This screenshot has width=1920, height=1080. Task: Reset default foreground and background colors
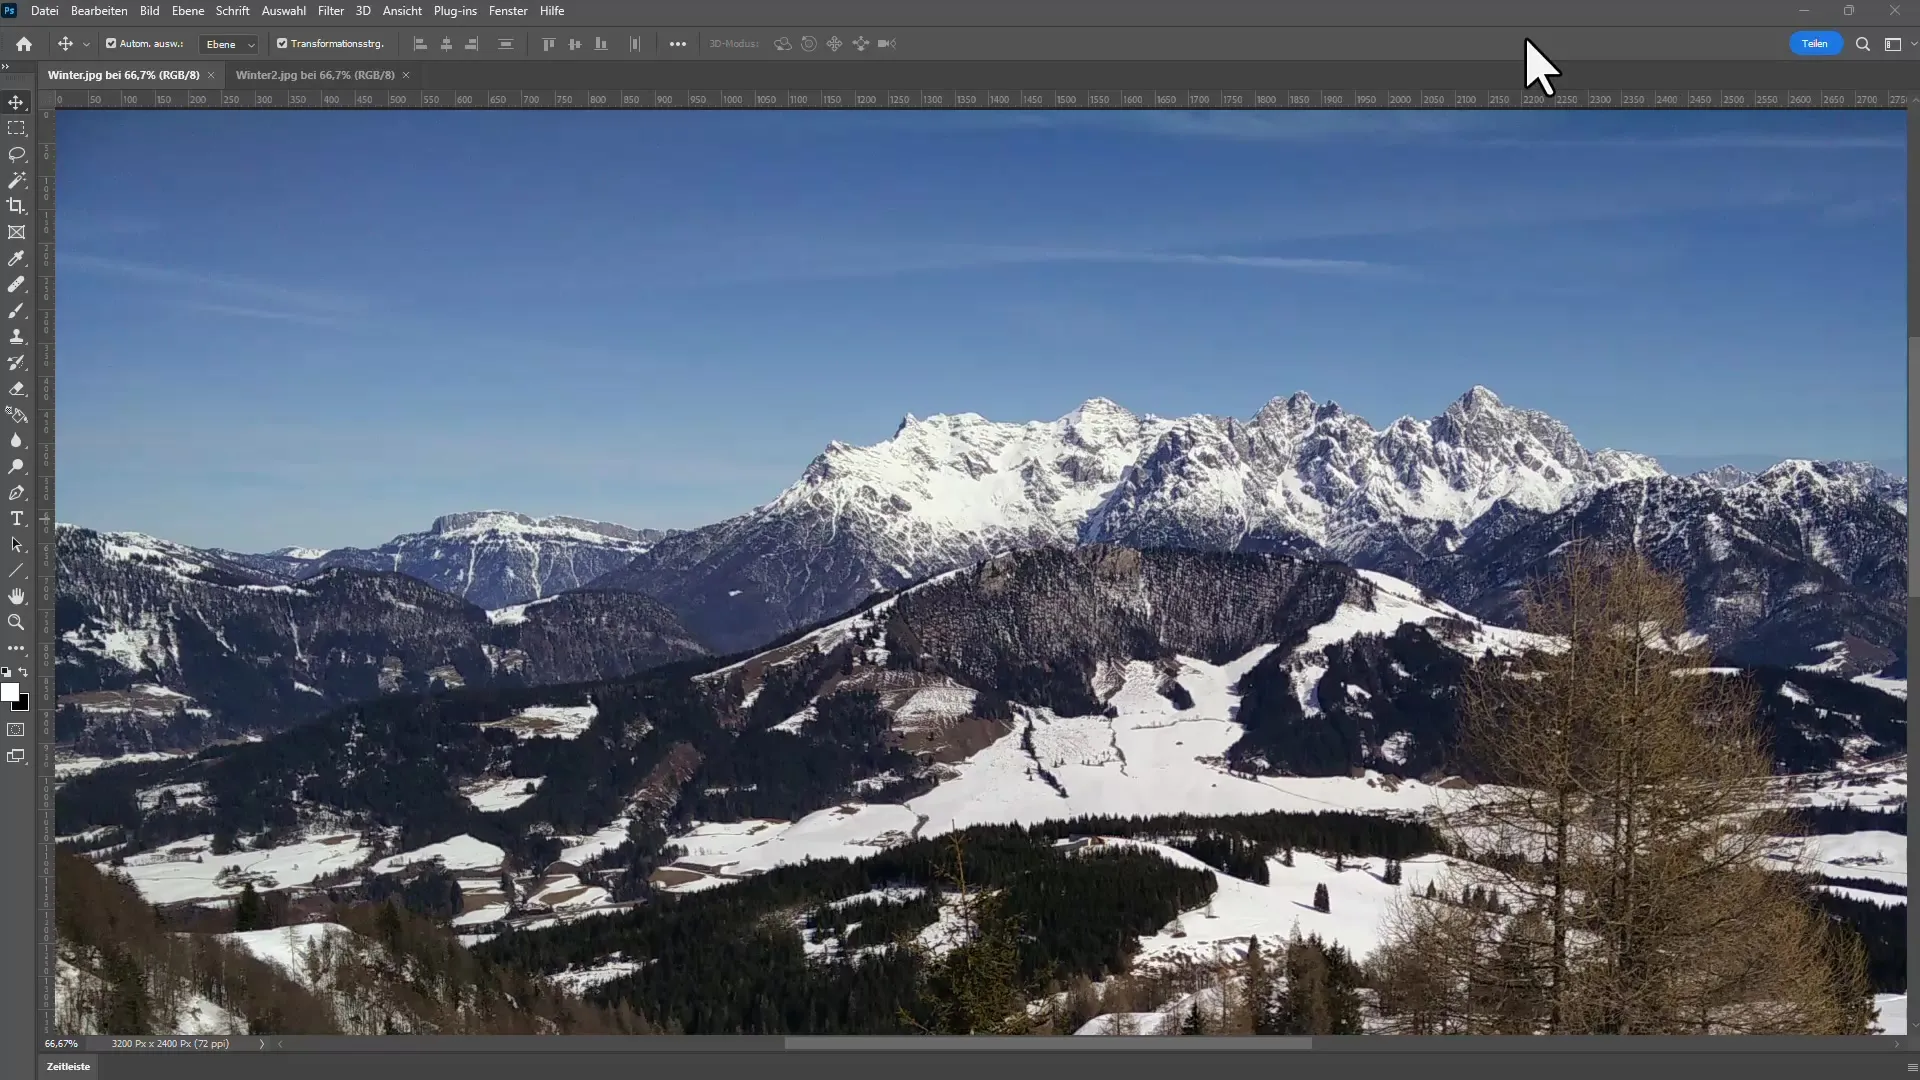click(6, 672)
